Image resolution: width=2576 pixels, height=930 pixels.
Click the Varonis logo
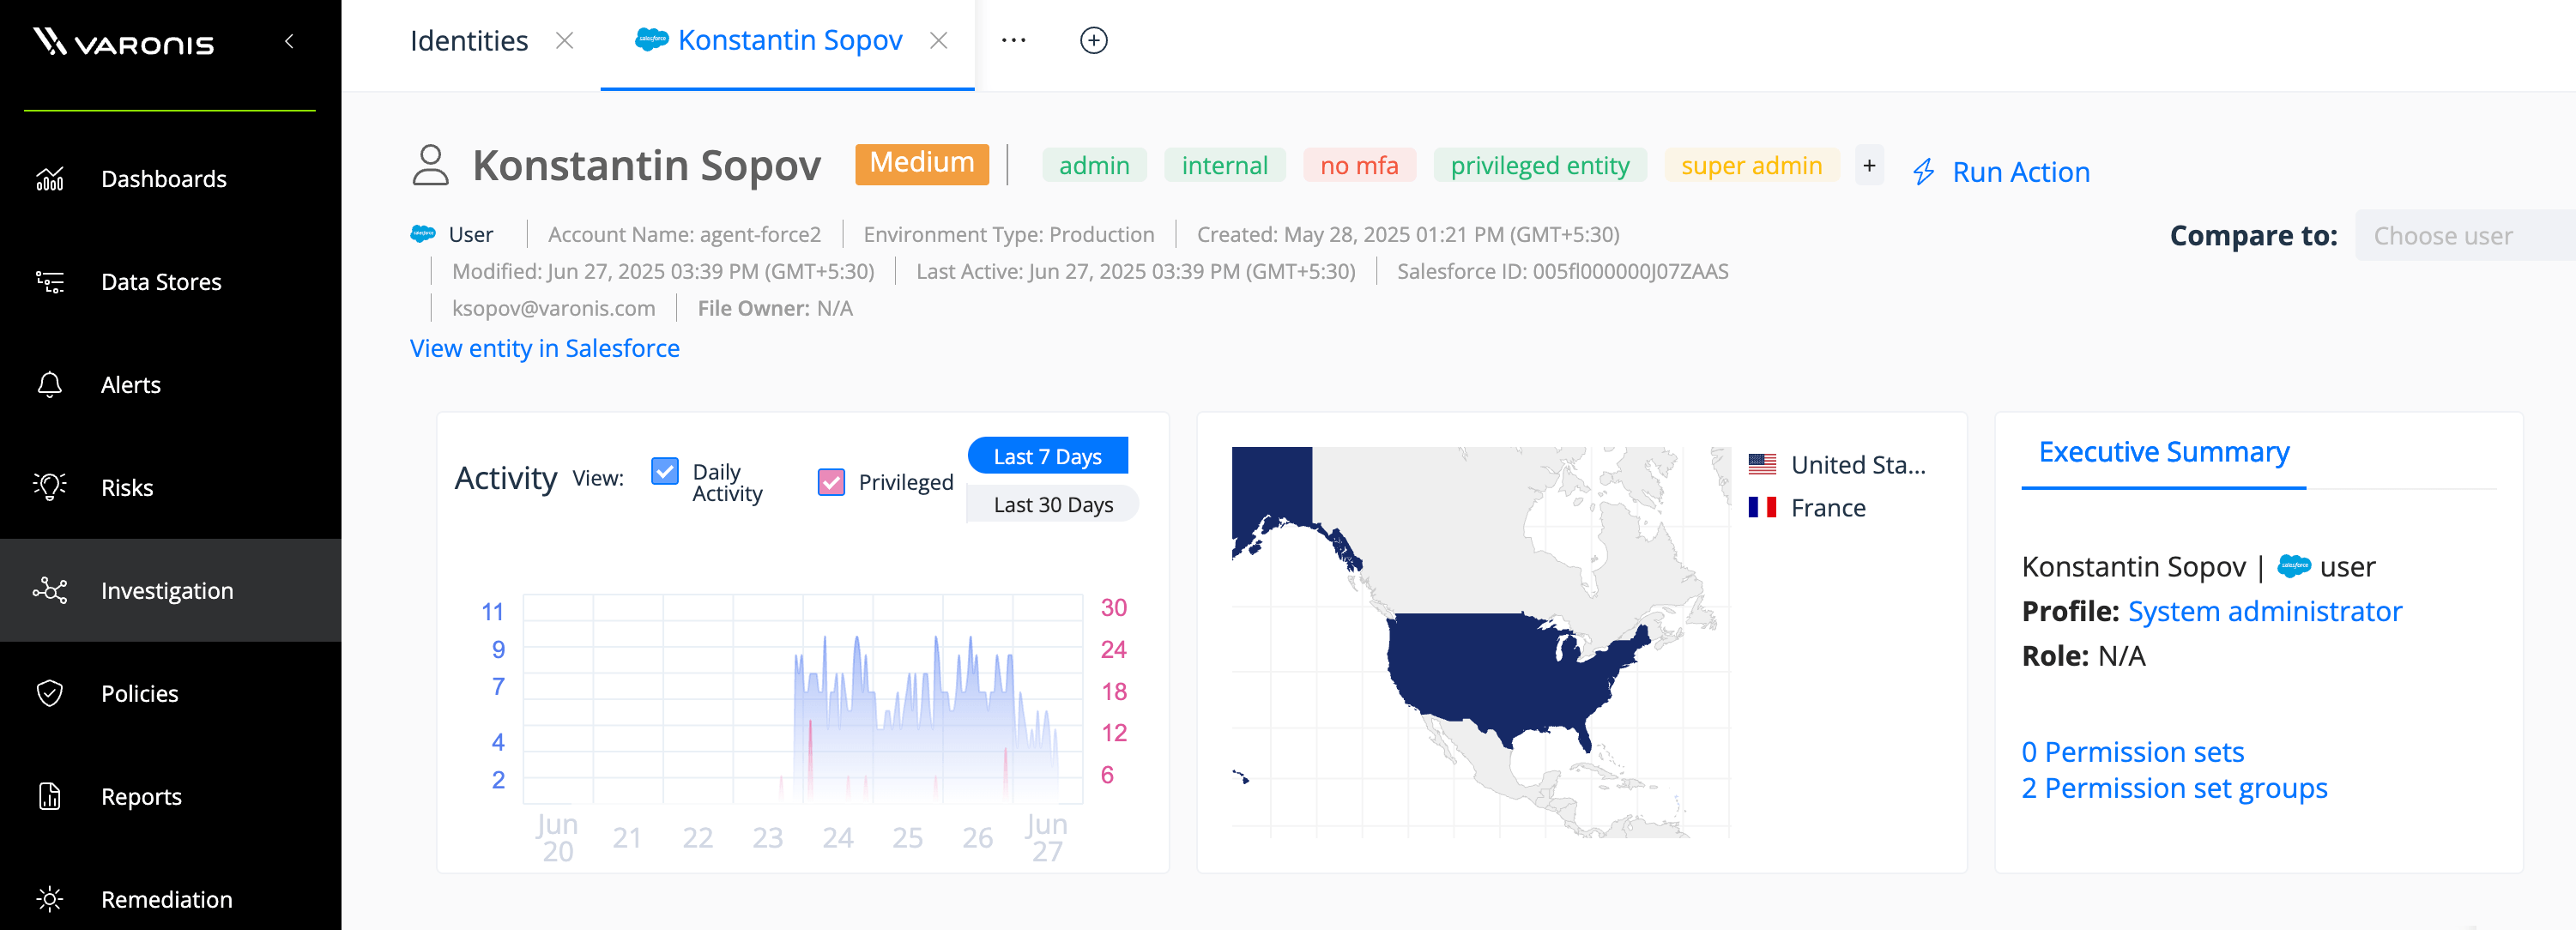tap(123, 42)
